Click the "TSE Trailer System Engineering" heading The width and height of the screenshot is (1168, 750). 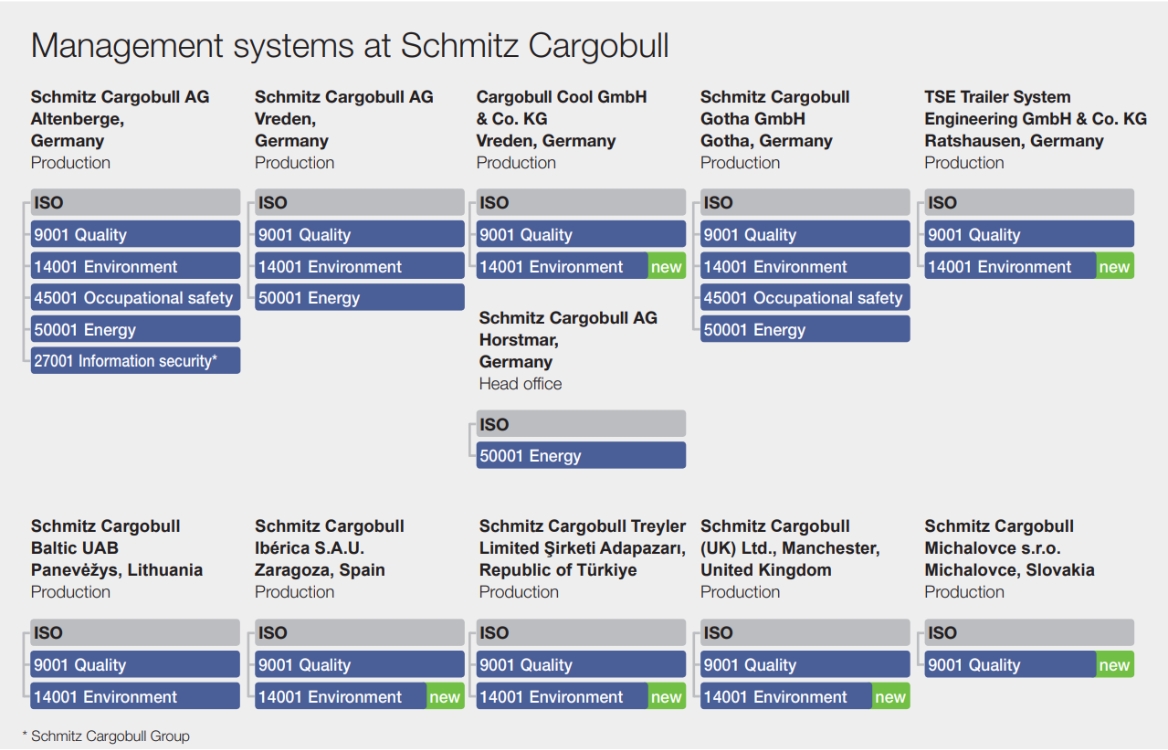[1035, 119]
